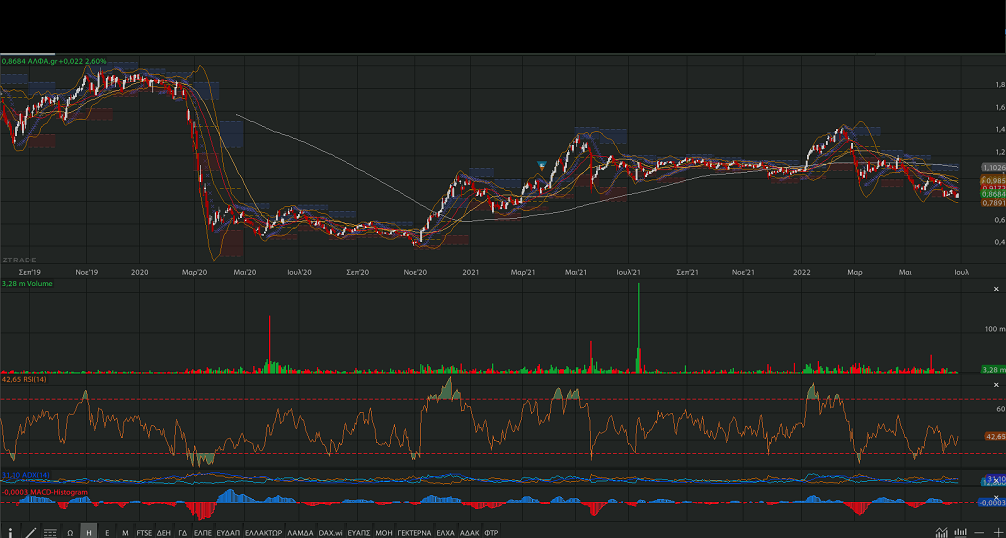This screenshot has width=1006, height=538.
Task: Close the MACD-Histogram panel
Action: 995,496
